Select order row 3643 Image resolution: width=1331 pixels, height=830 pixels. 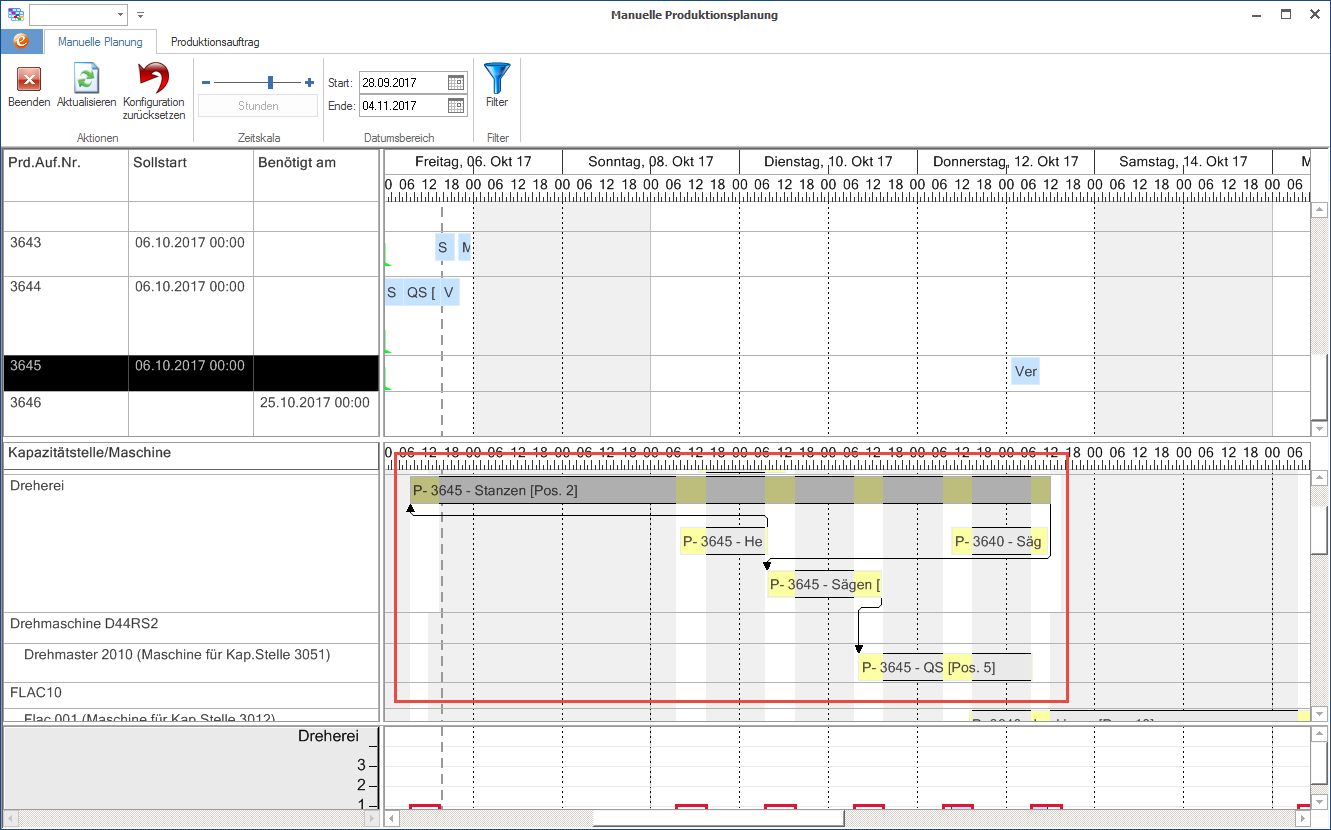click(191, 254)
